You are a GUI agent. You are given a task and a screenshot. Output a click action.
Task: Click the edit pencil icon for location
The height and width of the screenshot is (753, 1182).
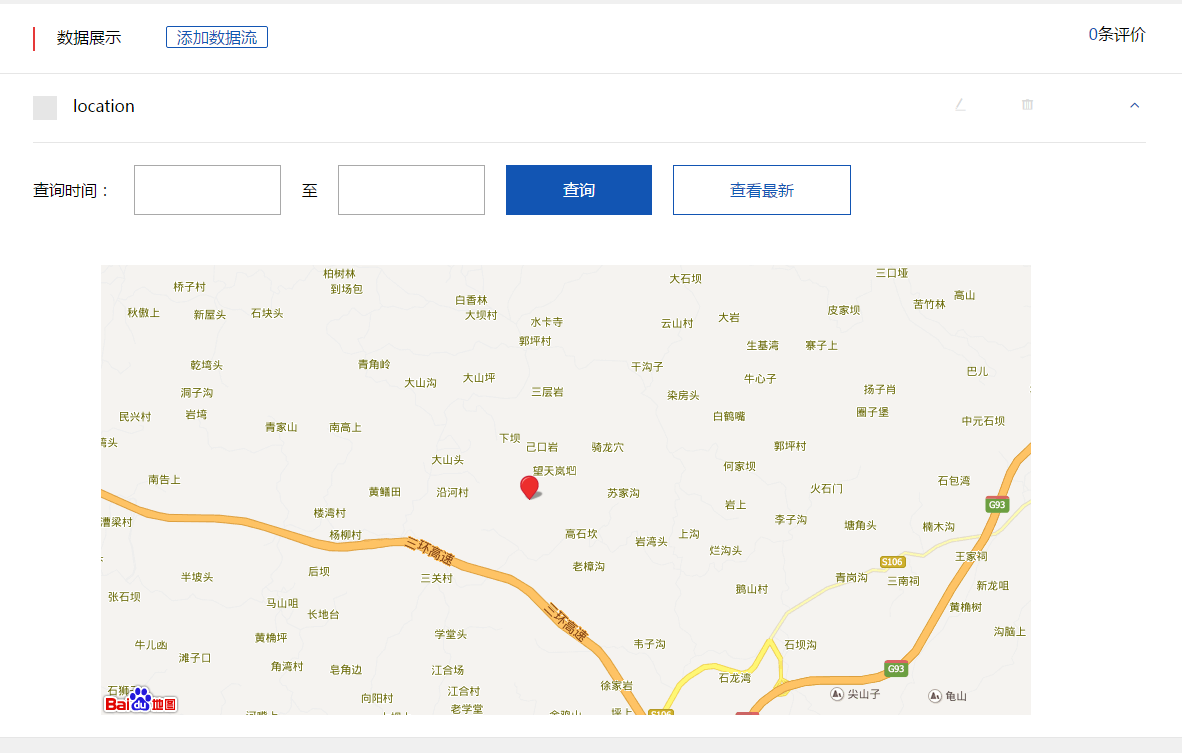960,105
